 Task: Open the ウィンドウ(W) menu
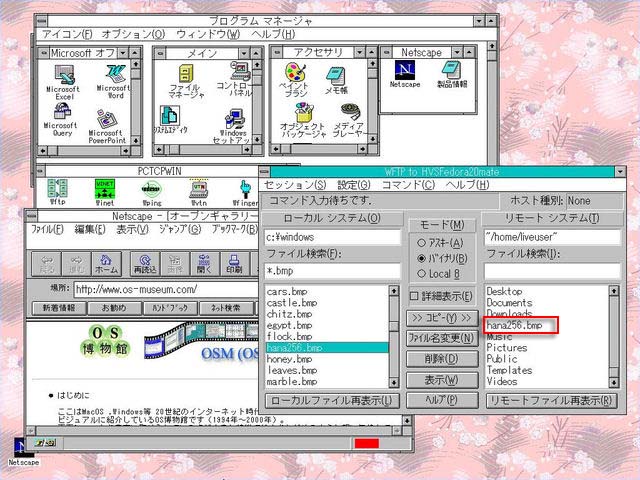point(208,34)
